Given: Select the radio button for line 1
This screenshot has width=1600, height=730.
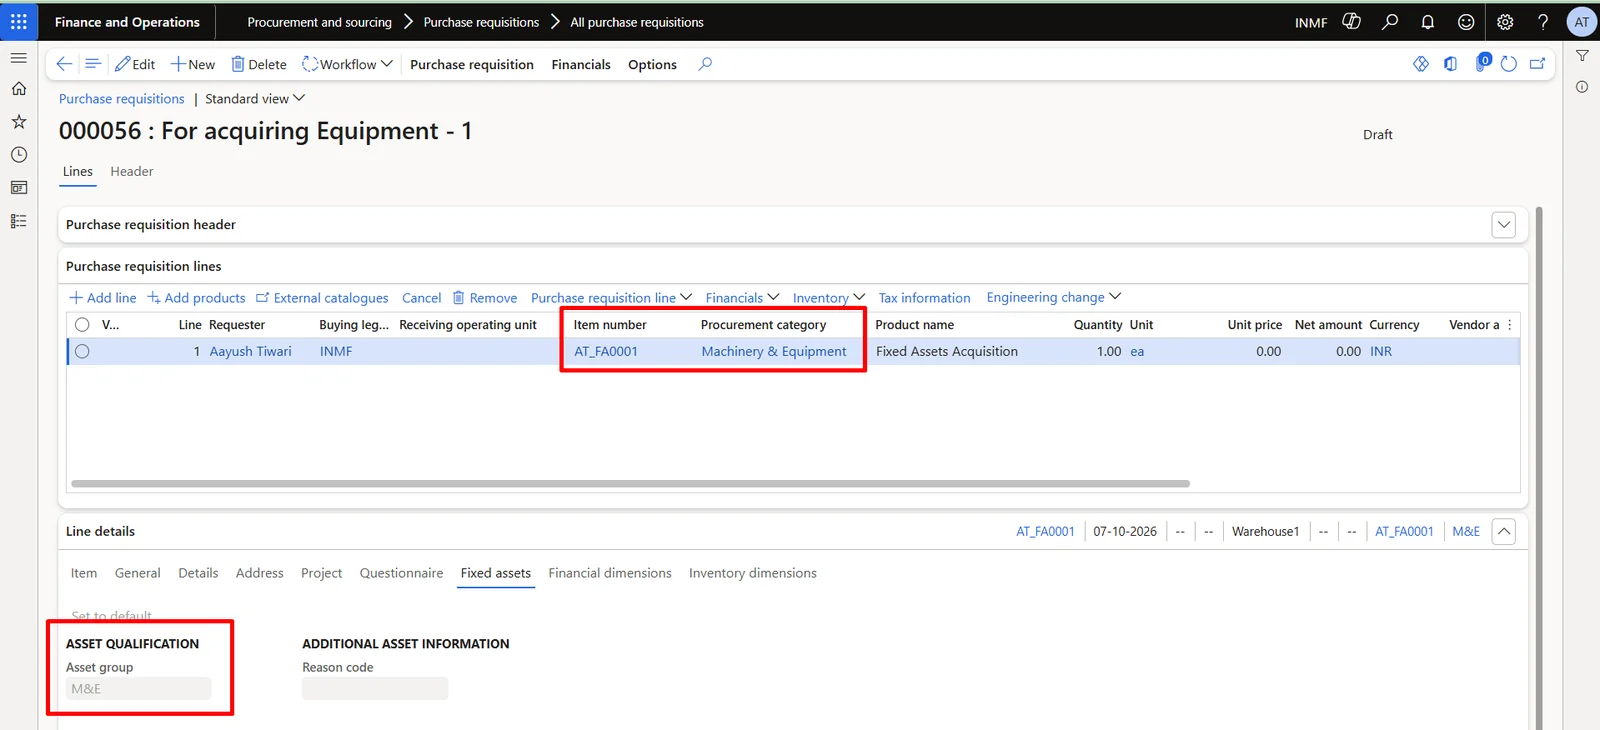Looking at the screenshot, I should 82,351.
